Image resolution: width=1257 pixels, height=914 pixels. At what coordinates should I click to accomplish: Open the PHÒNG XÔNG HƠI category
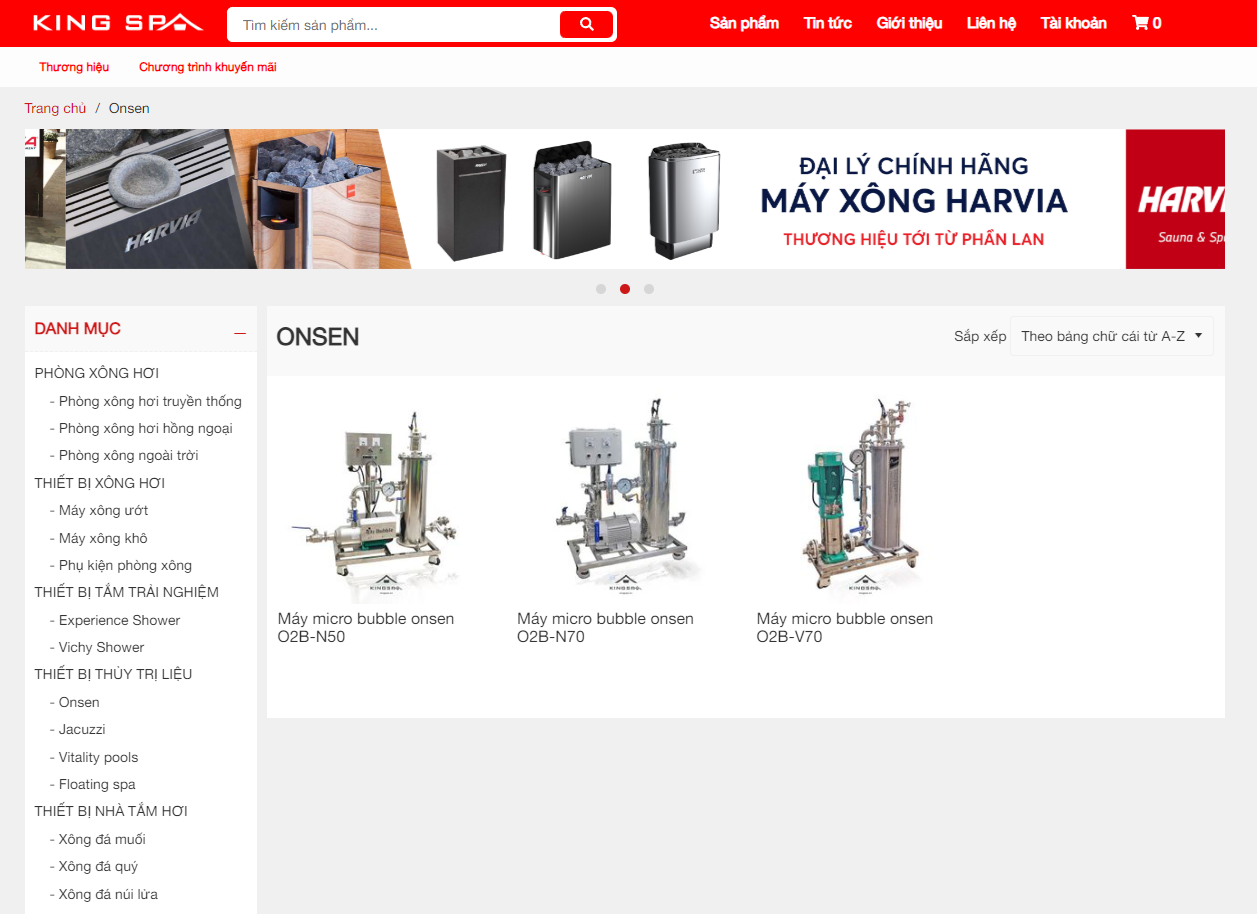(97, 373)
